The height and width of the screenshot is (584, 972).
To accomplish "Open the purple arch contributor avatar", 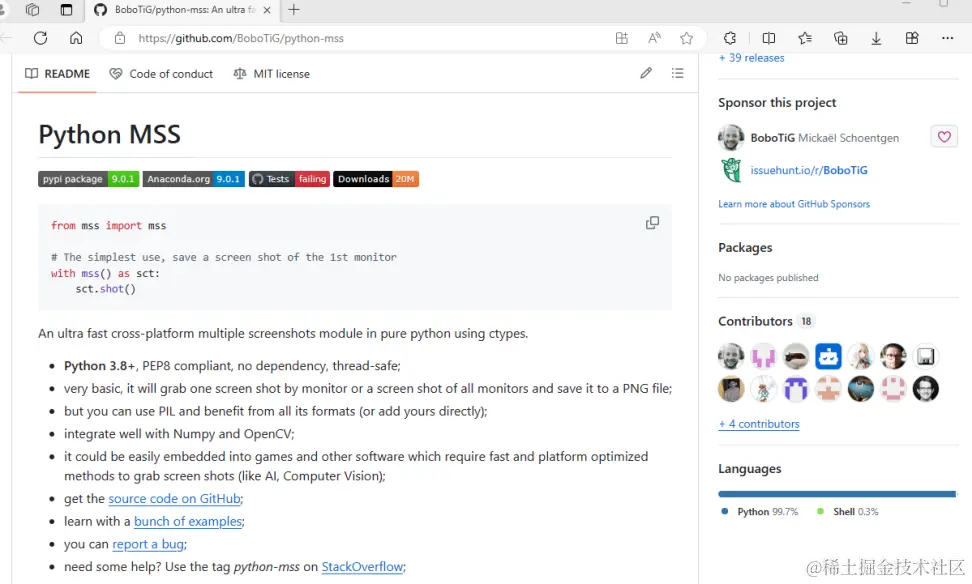I will (796, 389).
